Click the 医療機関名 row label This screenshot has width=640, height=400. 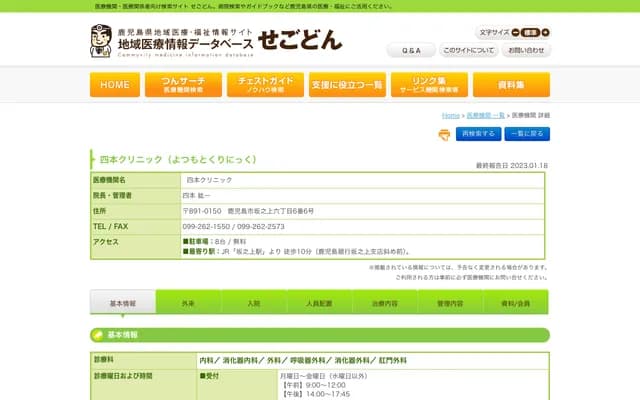click(x=109, y=180)
